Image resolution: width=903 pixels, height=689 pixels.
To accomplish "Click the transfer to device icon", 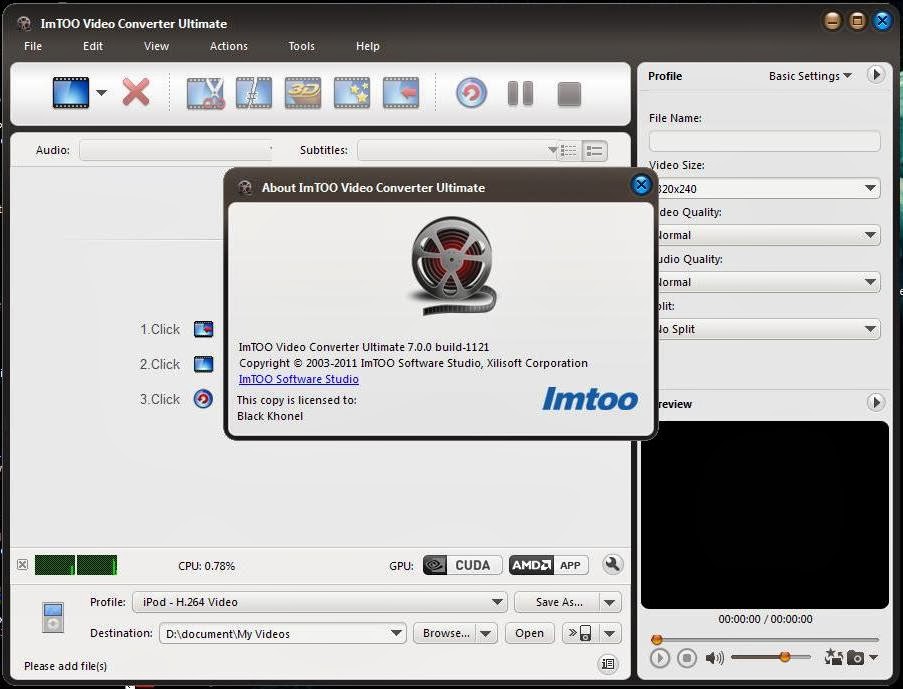I will (x=580, y=634).
